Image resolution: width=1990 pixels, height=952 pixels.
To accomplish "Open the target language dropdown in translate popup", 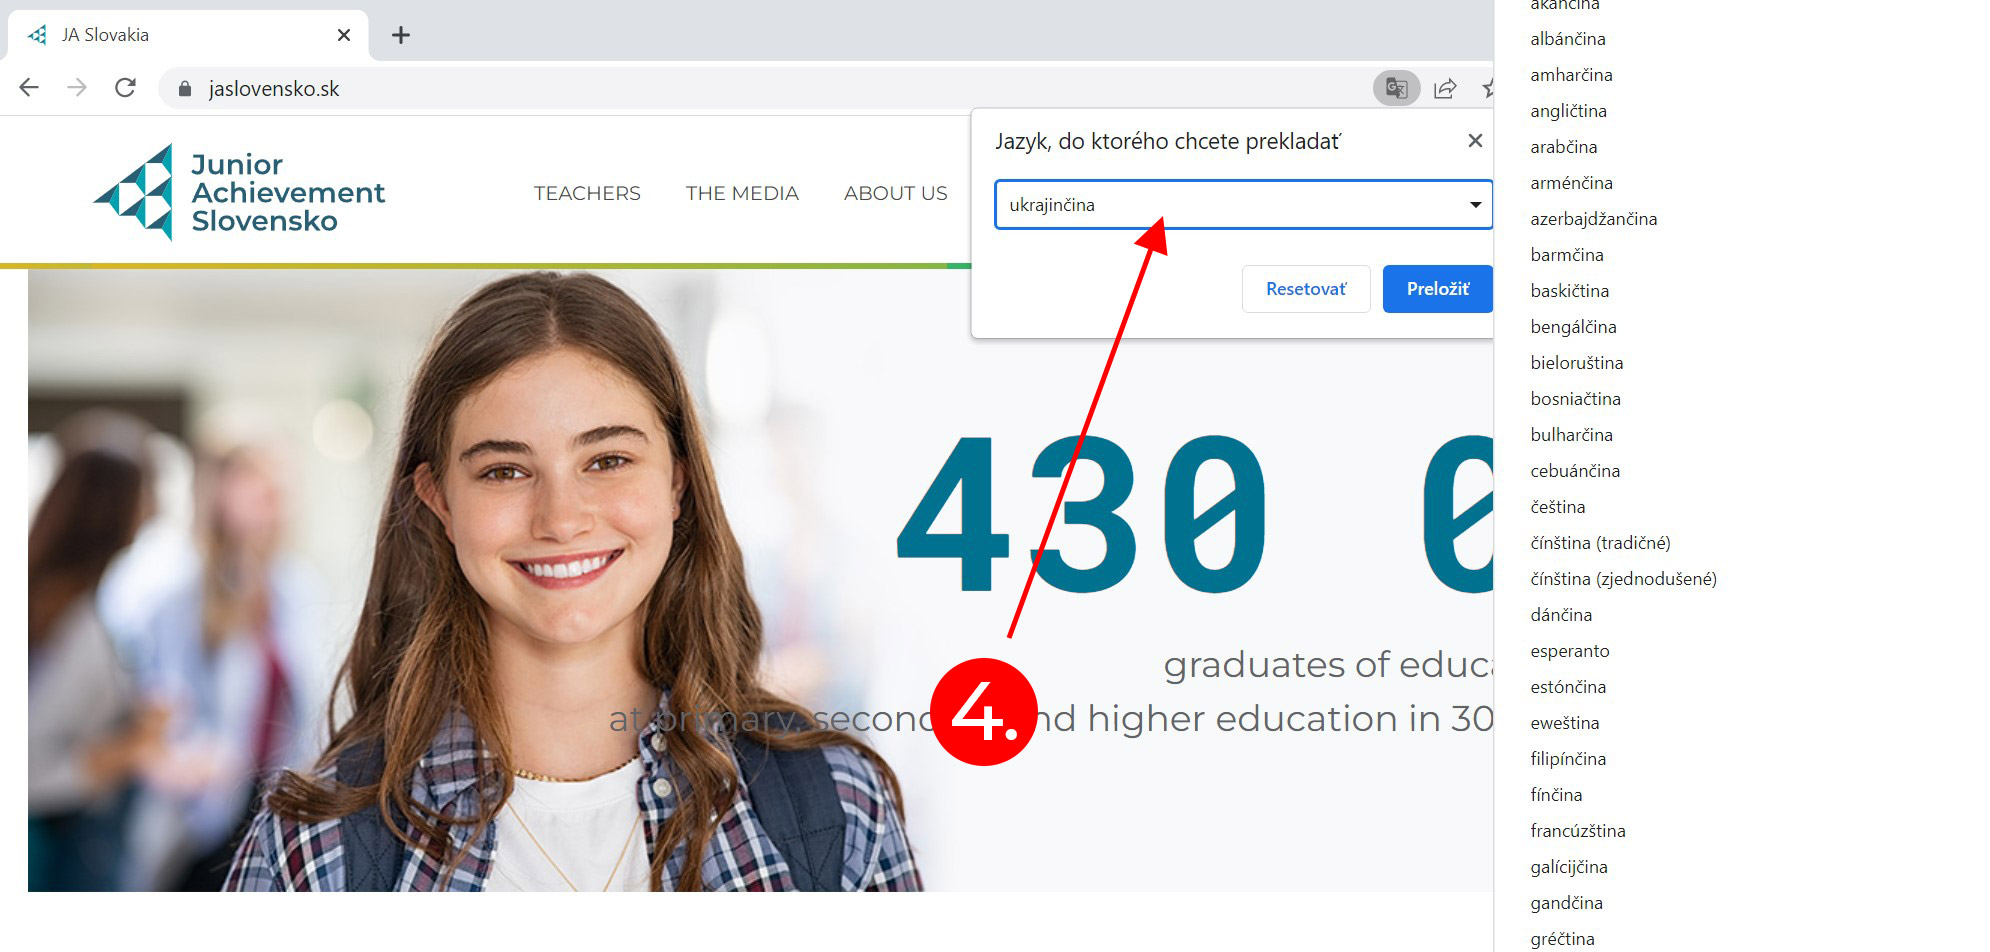I will pyautogui.click(x=1476, y=204).
